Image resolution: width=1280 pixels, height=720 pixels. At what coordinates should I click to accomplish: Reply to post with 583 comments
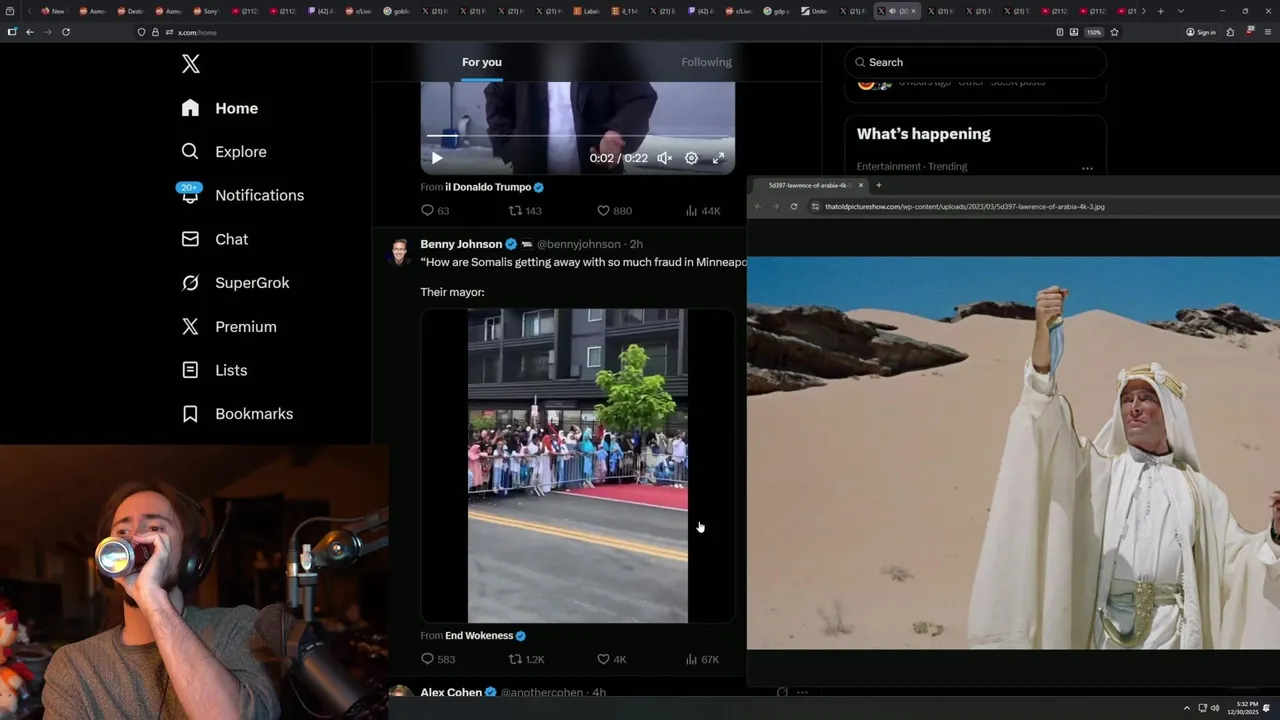coord(438,659)
